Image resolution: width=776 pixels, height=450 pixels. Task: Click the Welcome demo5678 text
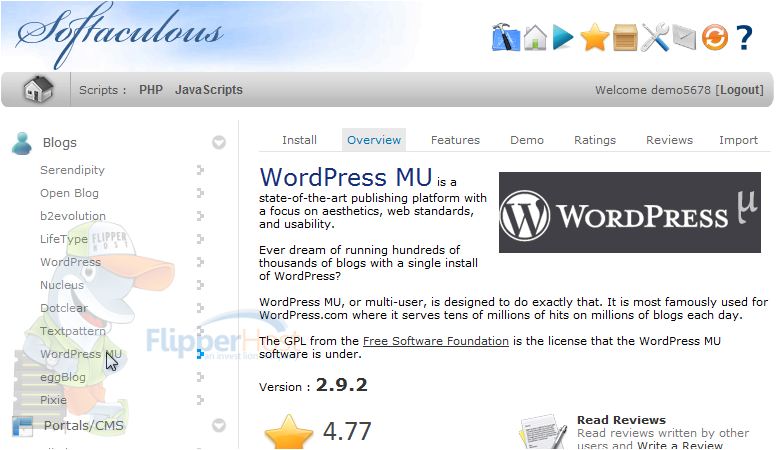click(652, 90)
